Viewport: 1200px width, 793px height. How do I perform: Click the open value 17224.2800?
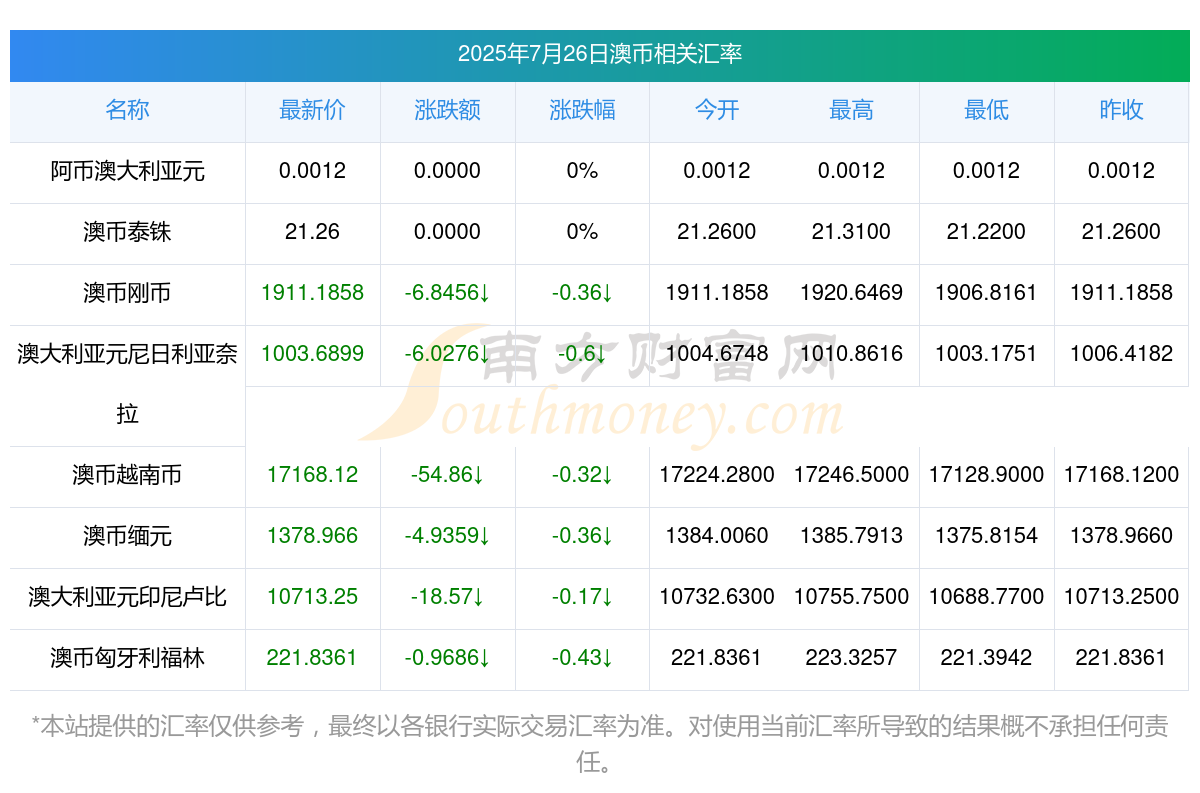click(717, 475)
